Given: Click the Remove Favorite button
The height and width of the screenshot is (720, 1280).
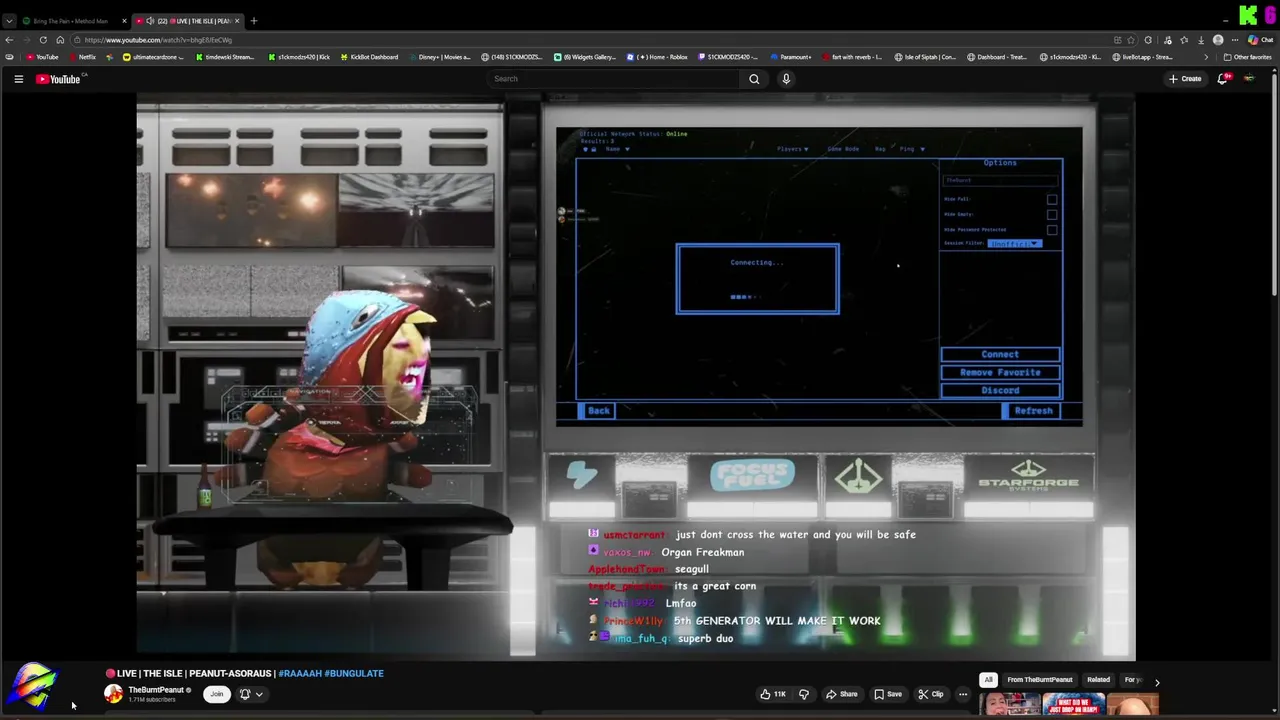Looking at the screenshot, I should click(1000, 372).
